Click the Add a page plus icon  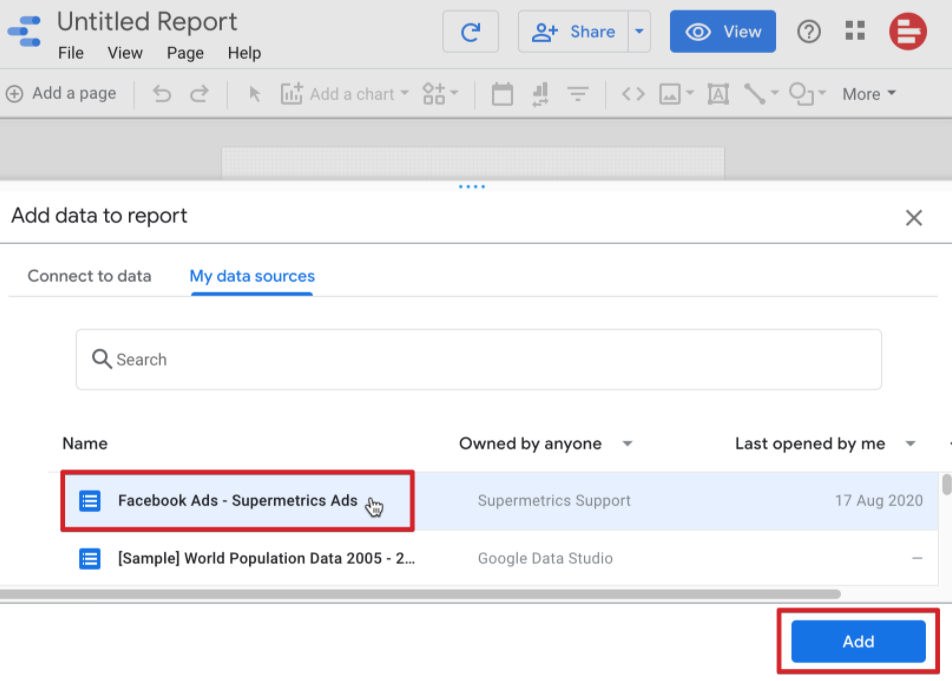coord(14,94)
